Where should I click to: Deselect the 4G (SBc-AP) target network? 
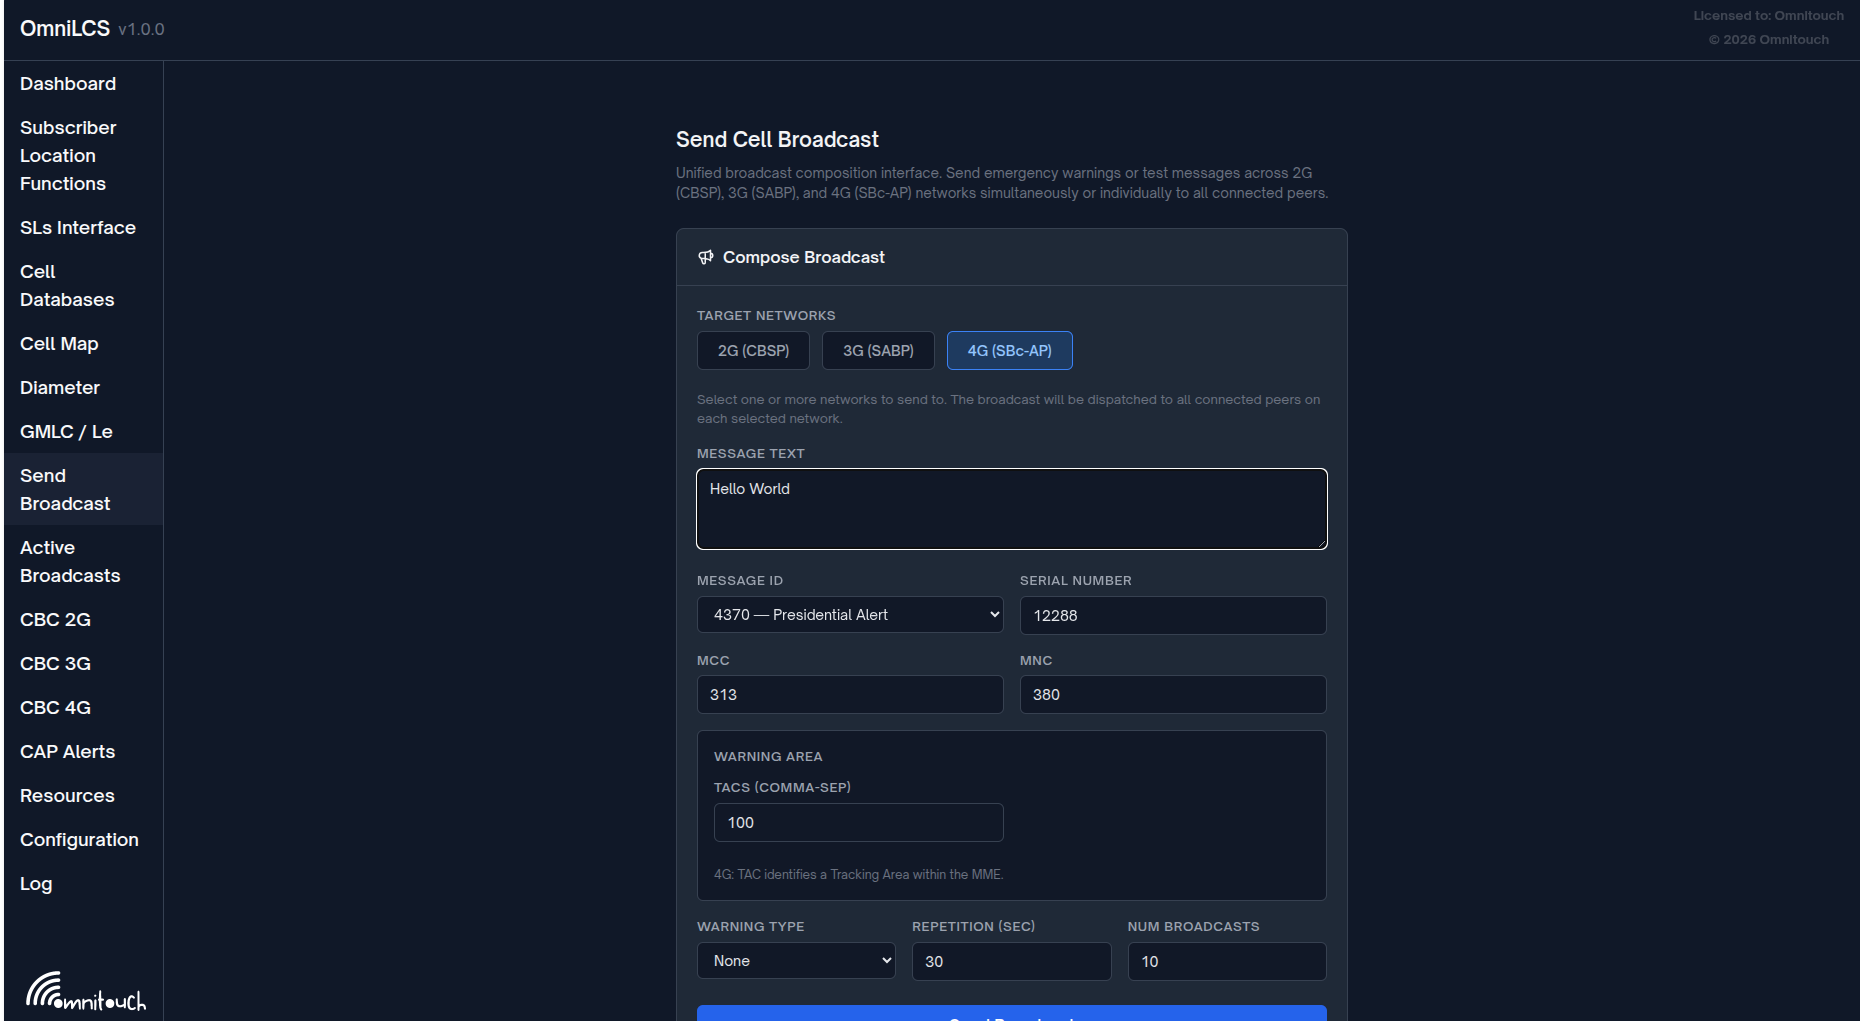(x=1009, y=351)
